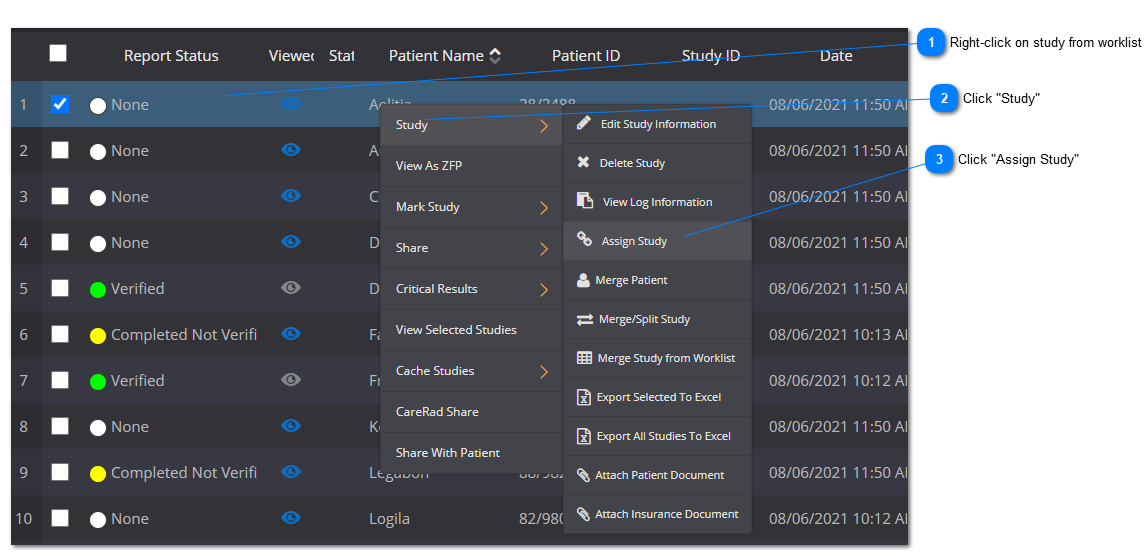Click the View Log Information document icon
1148x556 pixels.
[585, 201]
